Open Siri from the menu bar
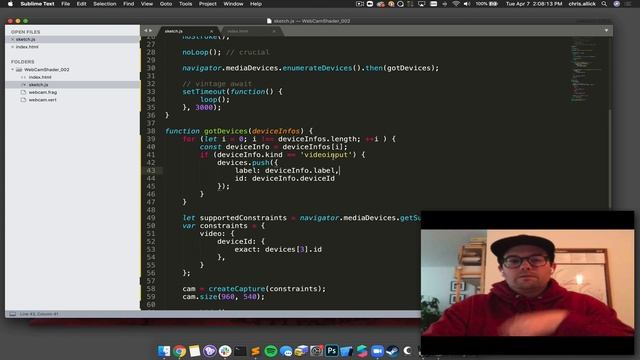640x360 pixels. [617, 4]
